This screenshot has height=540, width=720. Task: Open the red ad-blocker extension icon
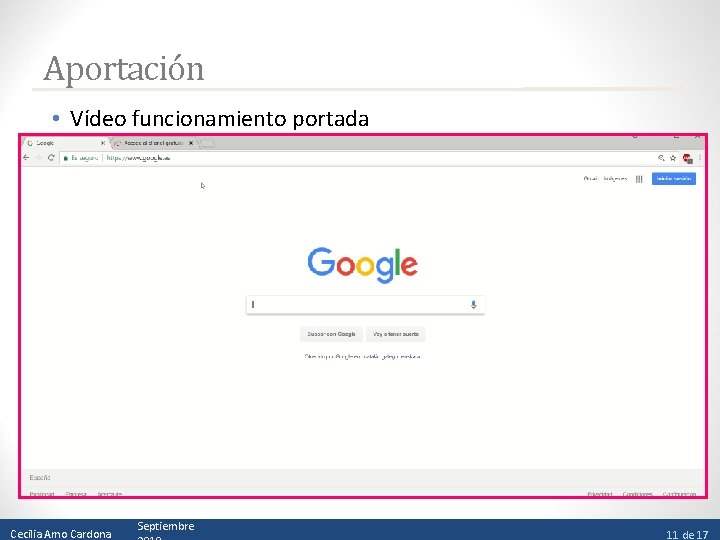(687, 158)
